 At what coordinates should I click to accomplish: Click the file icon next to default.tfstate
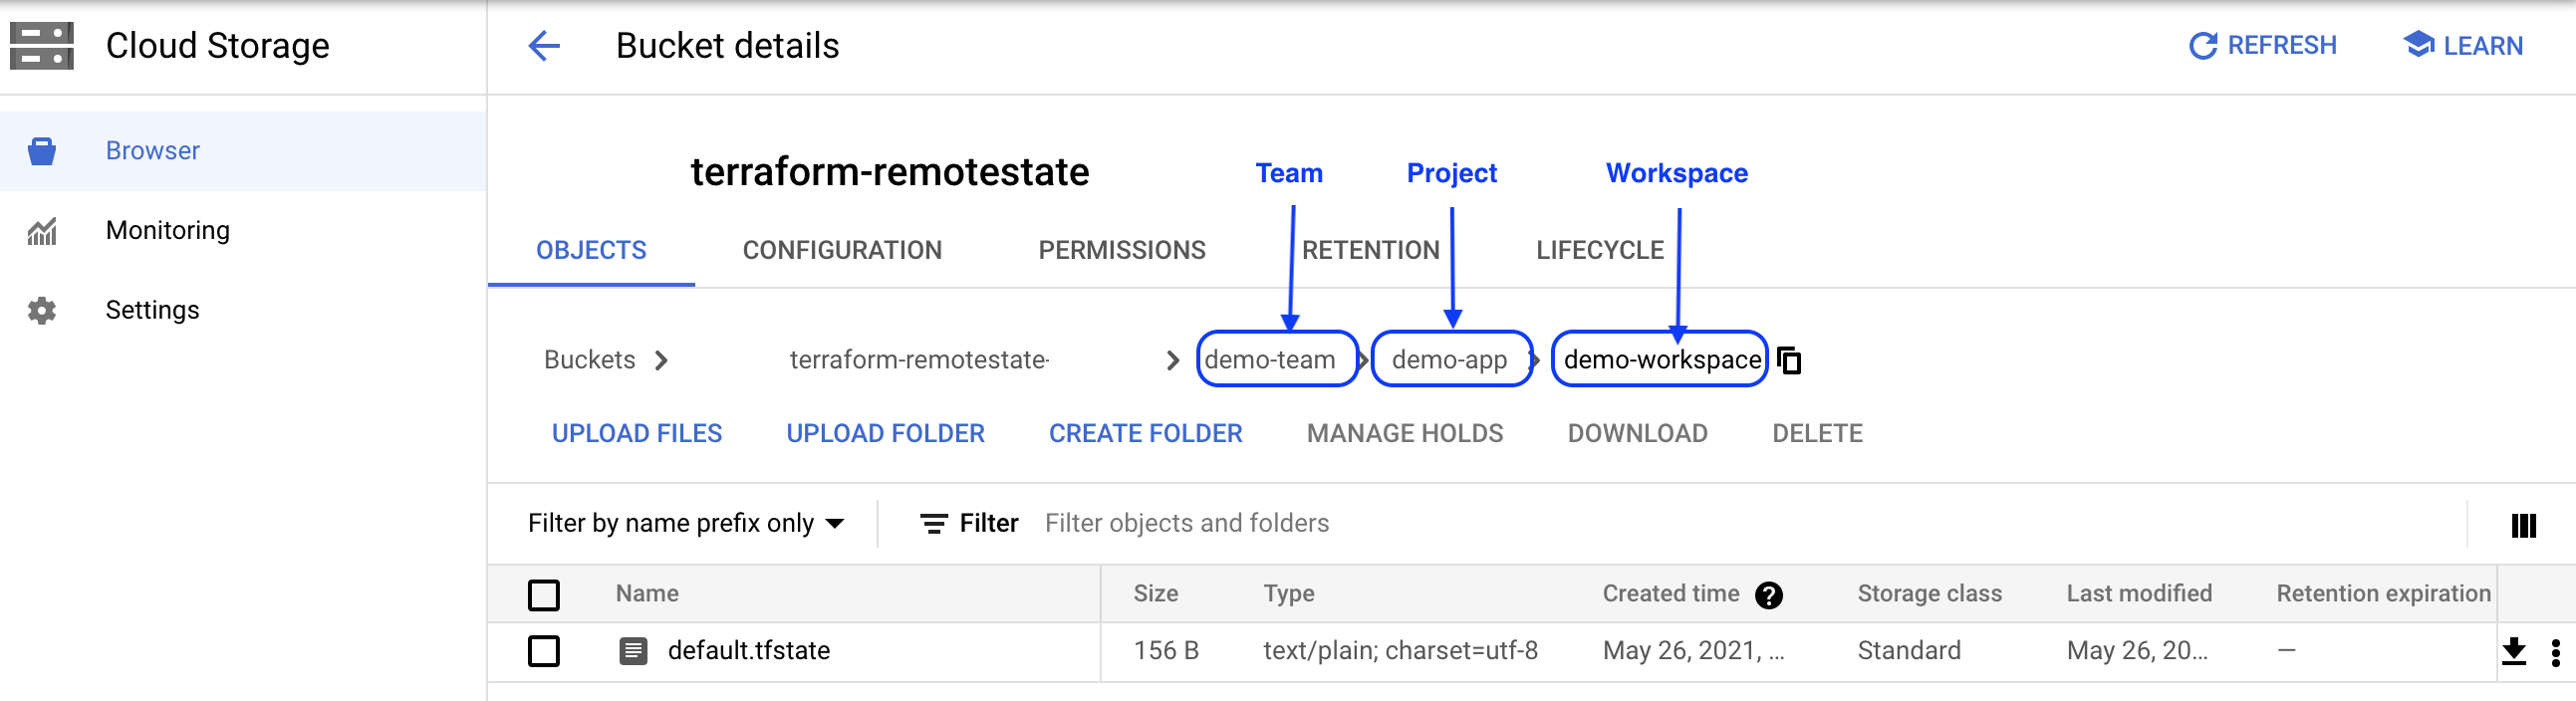click(x=633, y=652)
